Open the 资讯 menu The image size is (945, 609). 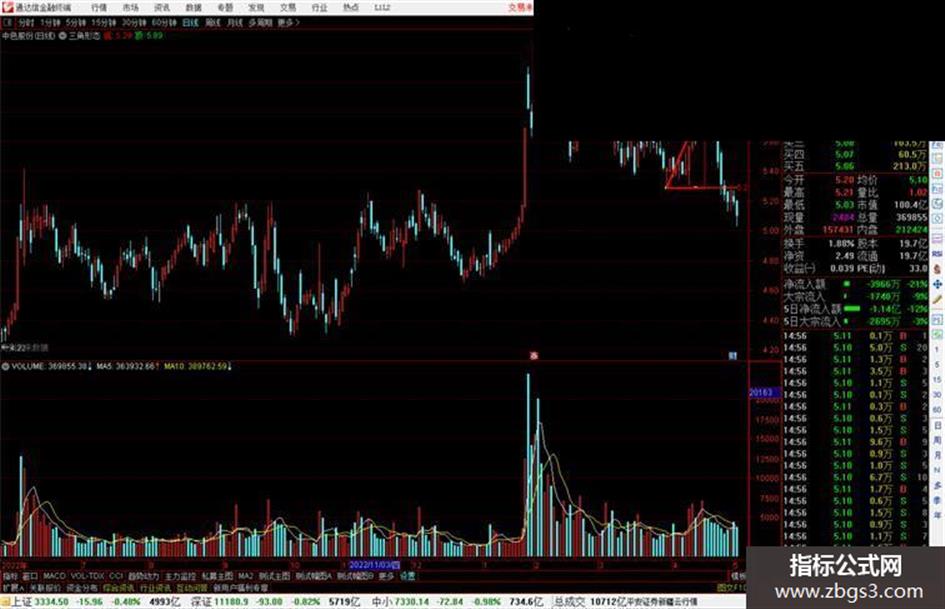click(x=162, y=7)
